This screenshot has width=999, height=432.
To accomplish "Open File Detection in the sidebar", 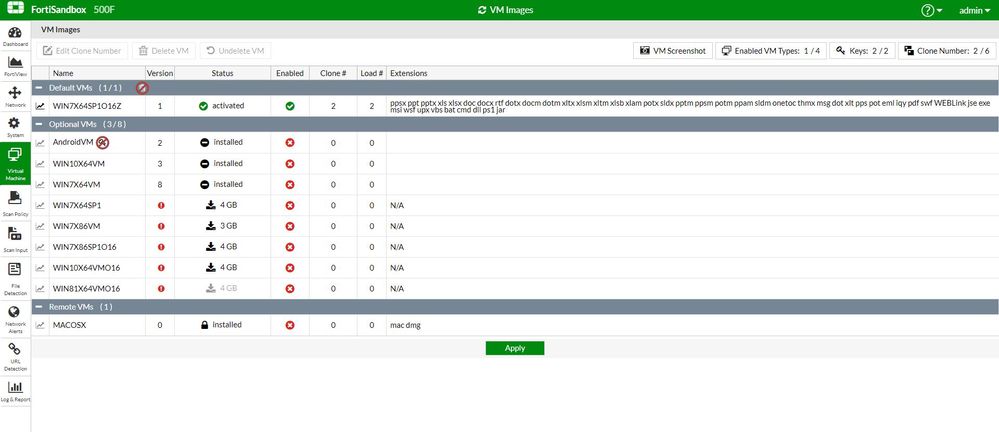I will tap(15, 279).
